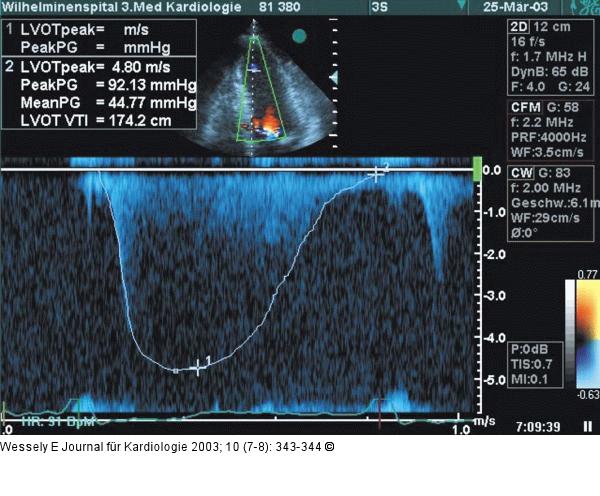Click the 'G: 83' CW gain value
Screen dimensions: 600x496
[554, 173]
